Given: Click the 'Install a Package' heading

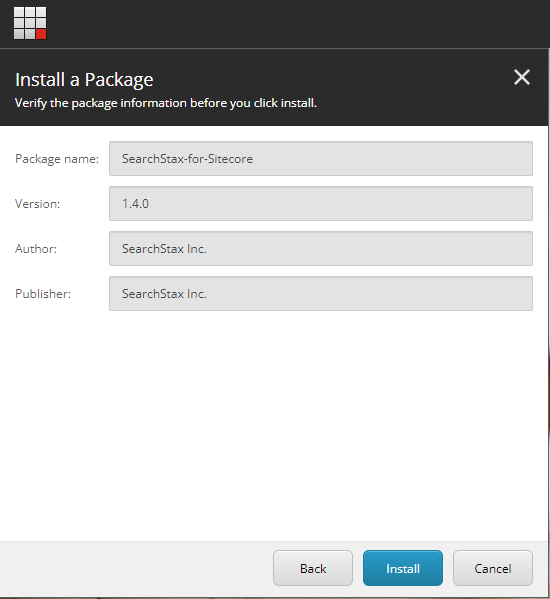Looking at the screenshot, I should pyautogui.click(x=84, y=80).
